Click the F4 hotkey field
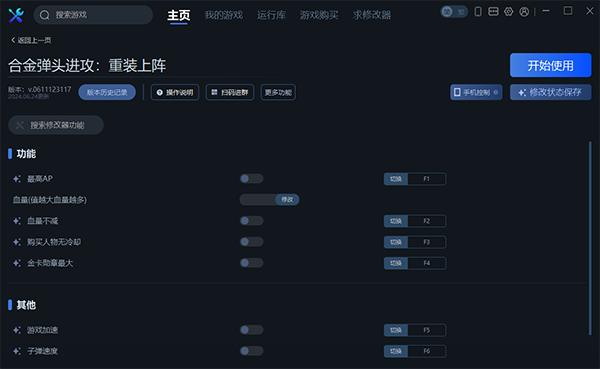The image size is (600, 369). coord(427,263)
